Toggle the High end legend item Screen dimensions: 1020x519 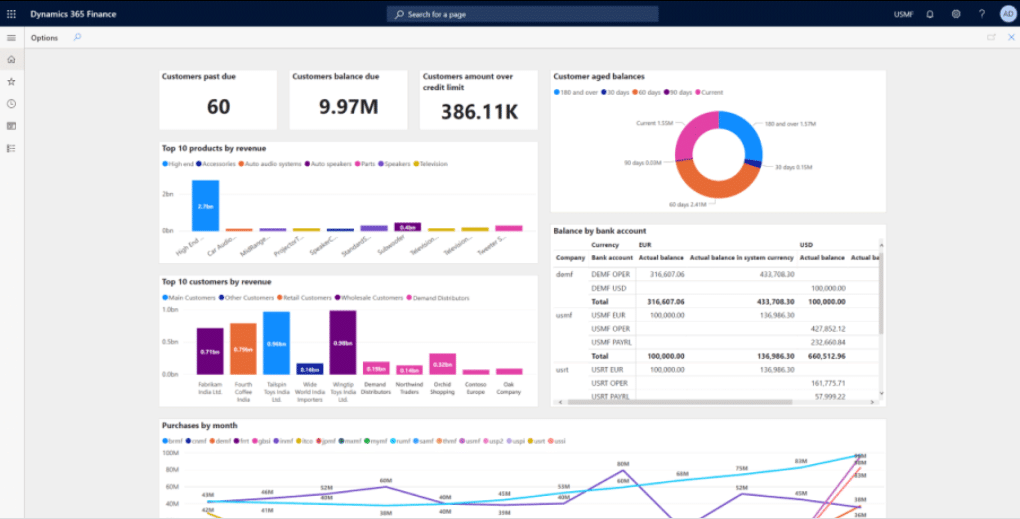[180, 164]
